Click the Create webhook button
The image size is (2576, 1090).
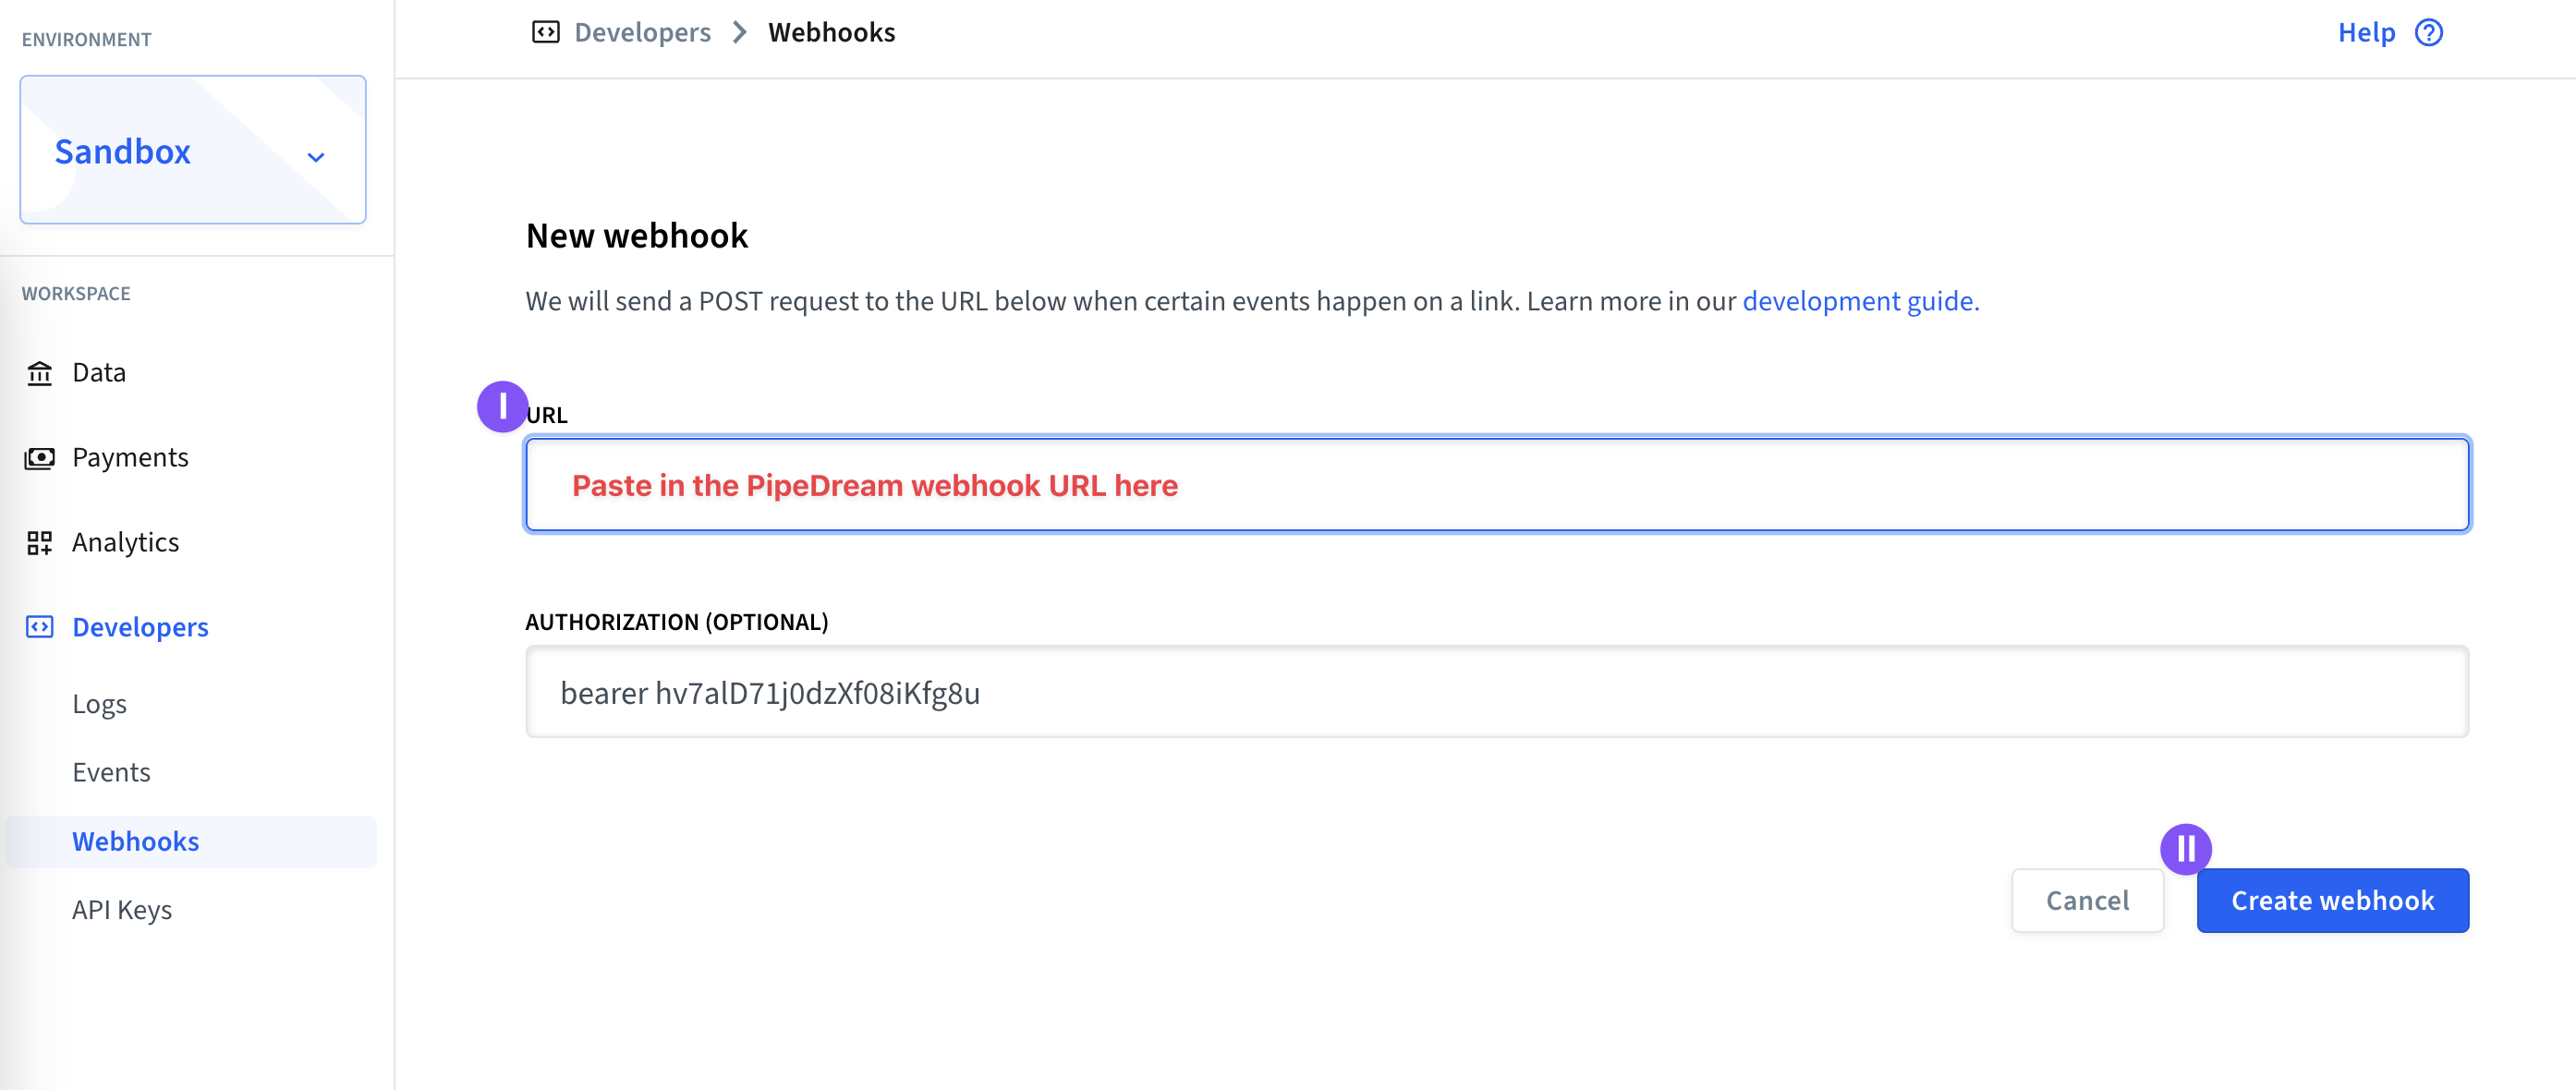2332,900
